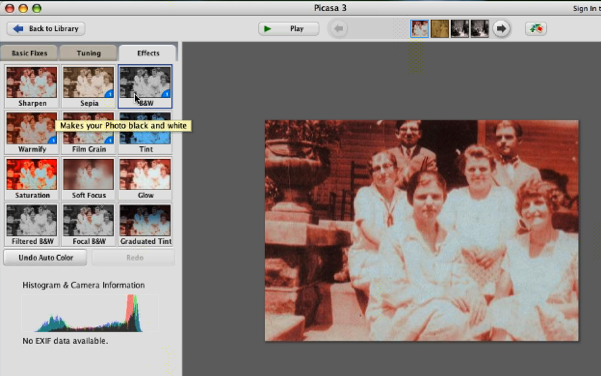The width and height of the screenshot is (601, 376).
Task: Apply the Film Grain effect
Action: pyautogui.click(x=89, y=133)
